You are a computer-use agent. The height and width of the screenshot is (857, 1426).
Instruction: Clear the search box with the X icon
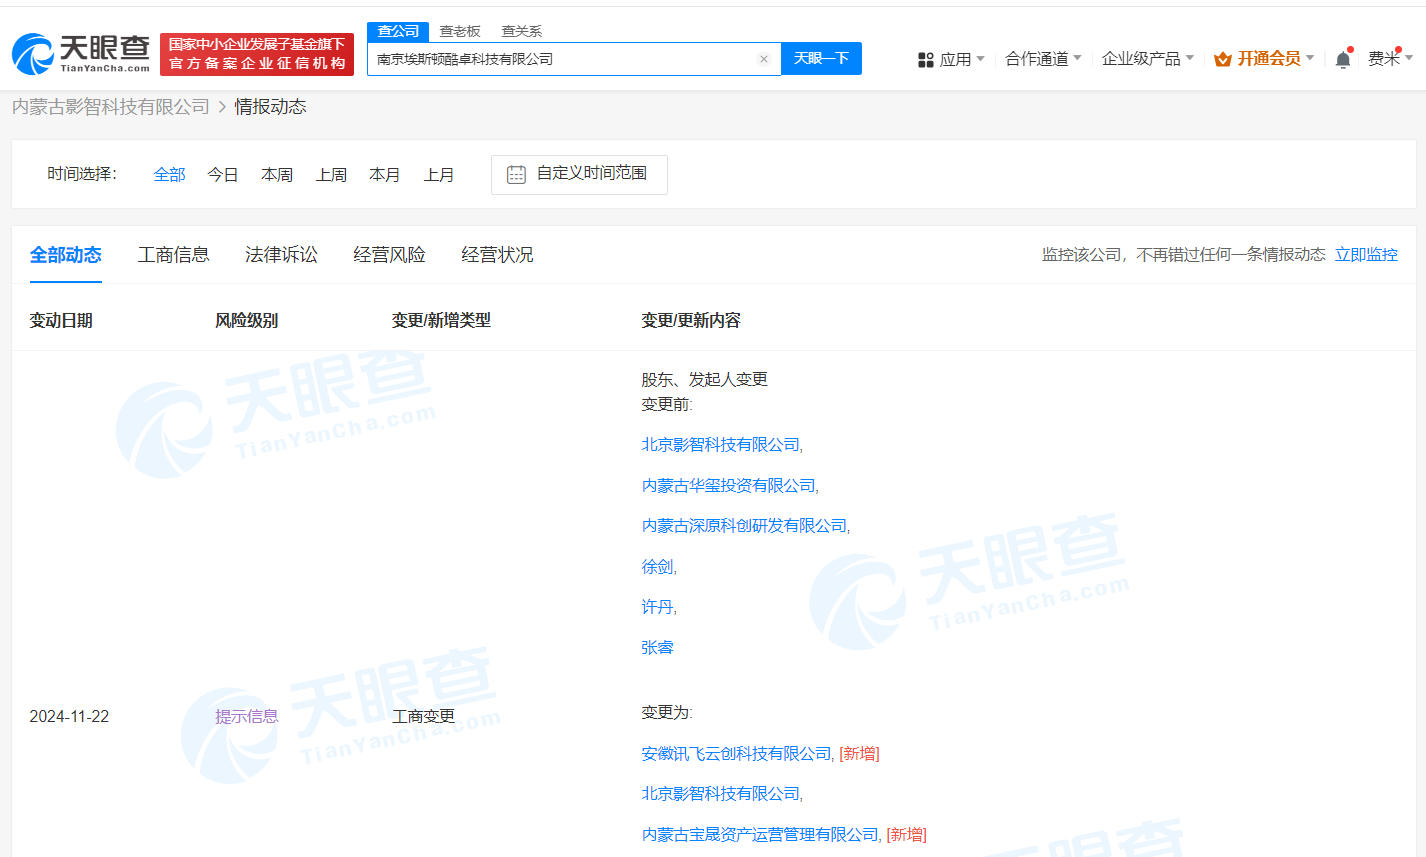pos(764,59)
